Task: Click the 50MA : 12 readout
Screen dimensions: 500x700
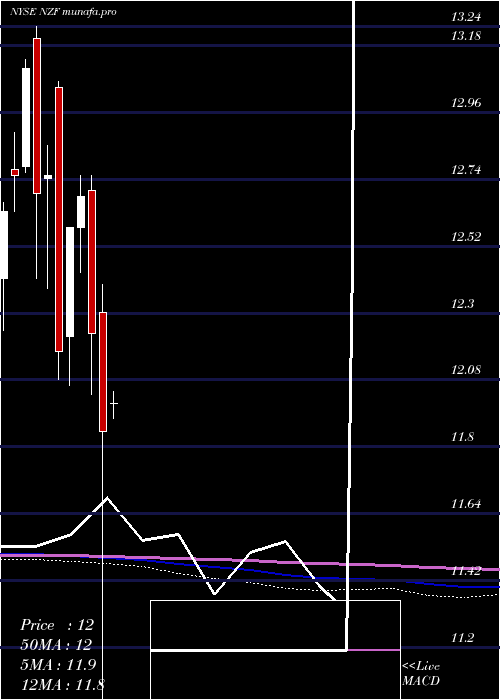Action: click(x=56, y=645)
